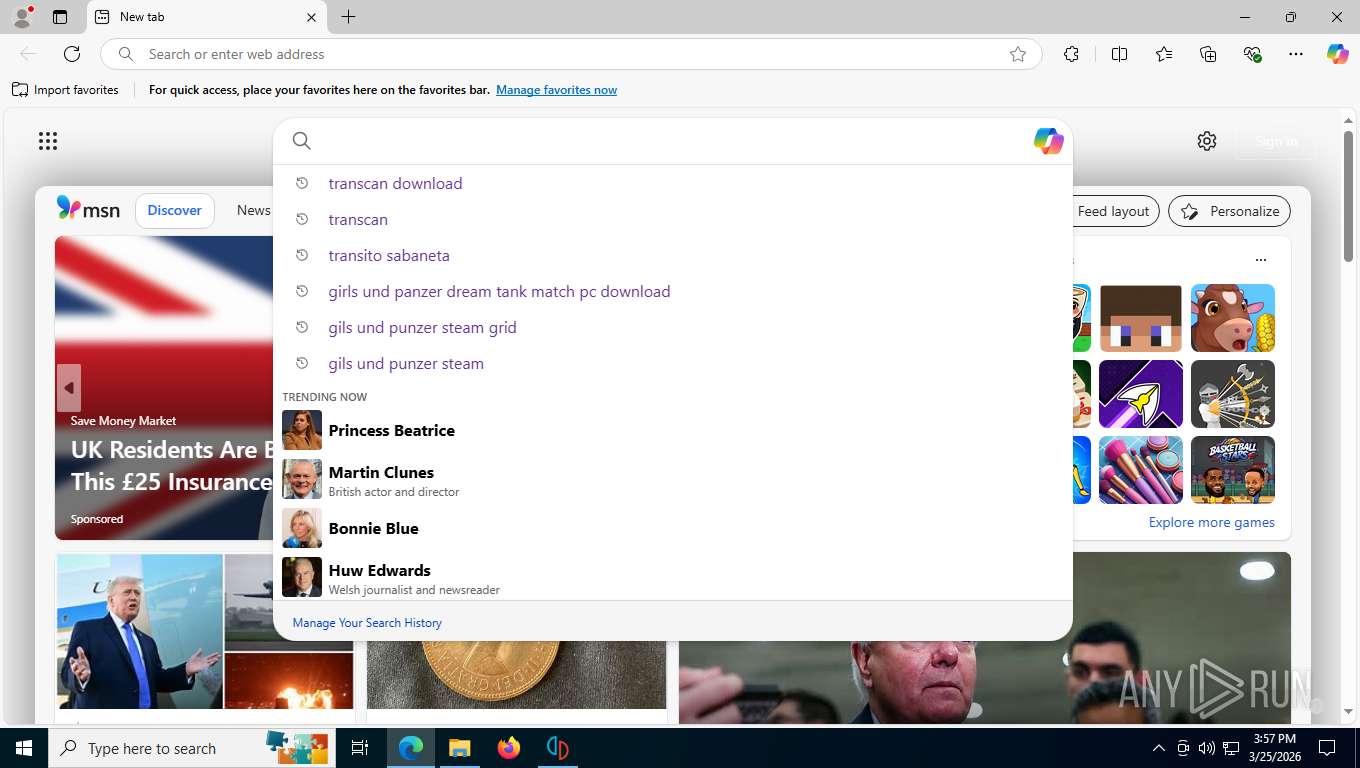1360x768 pixels.
Task: Click the Copilot icon in search box
Action: (1048, 141)
